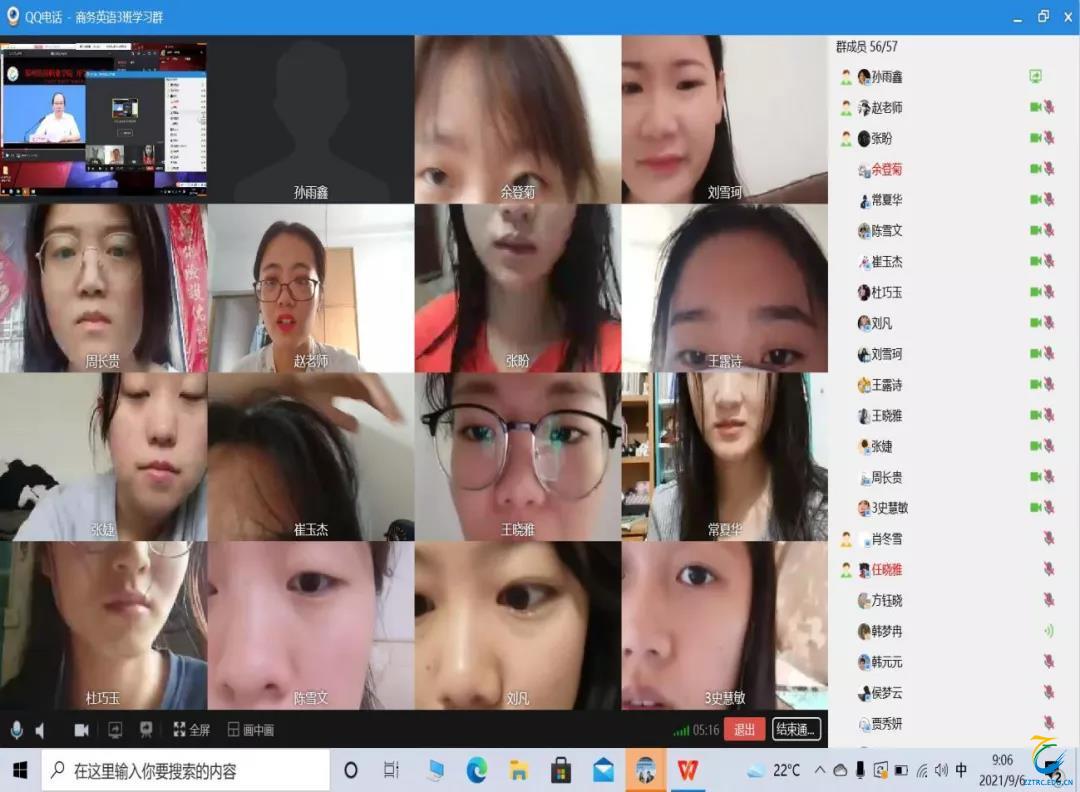Click the Windows search box in taskbar
Image resolution: width=1080 pixels, height=792 pixels.
(185, 771)
